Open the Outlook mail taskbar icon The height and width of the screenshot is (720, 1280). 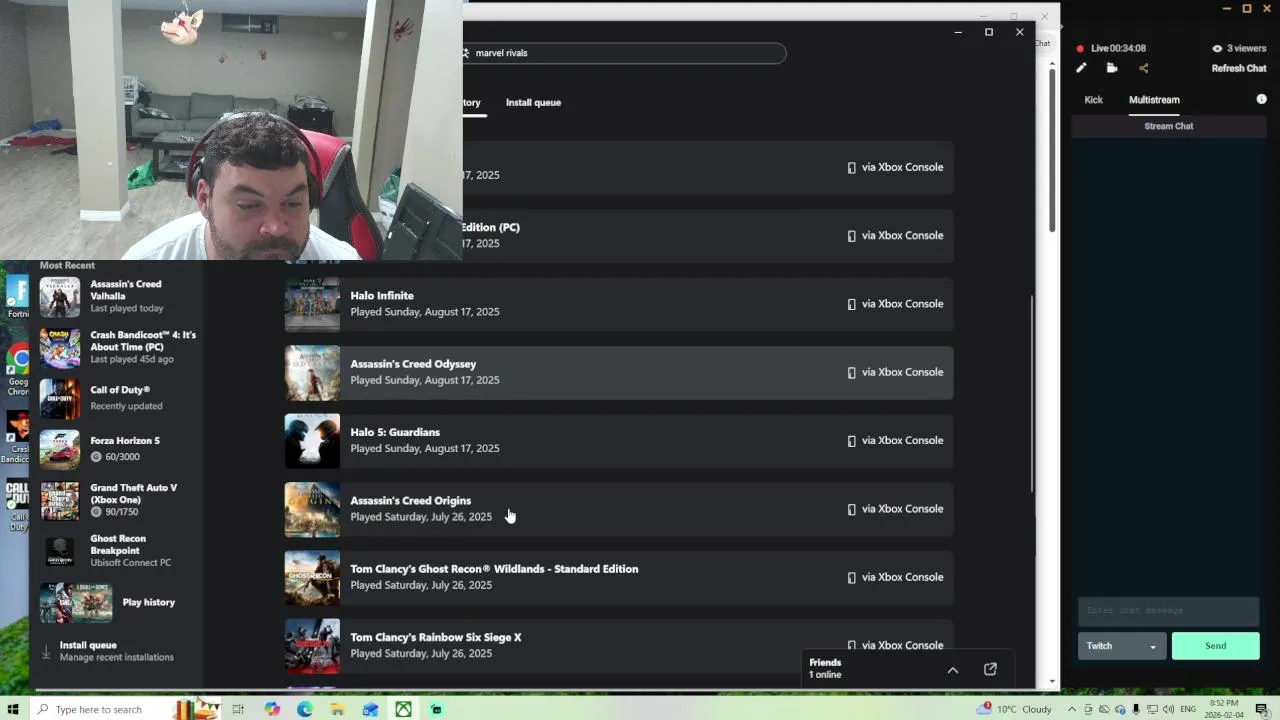(370, 709)
